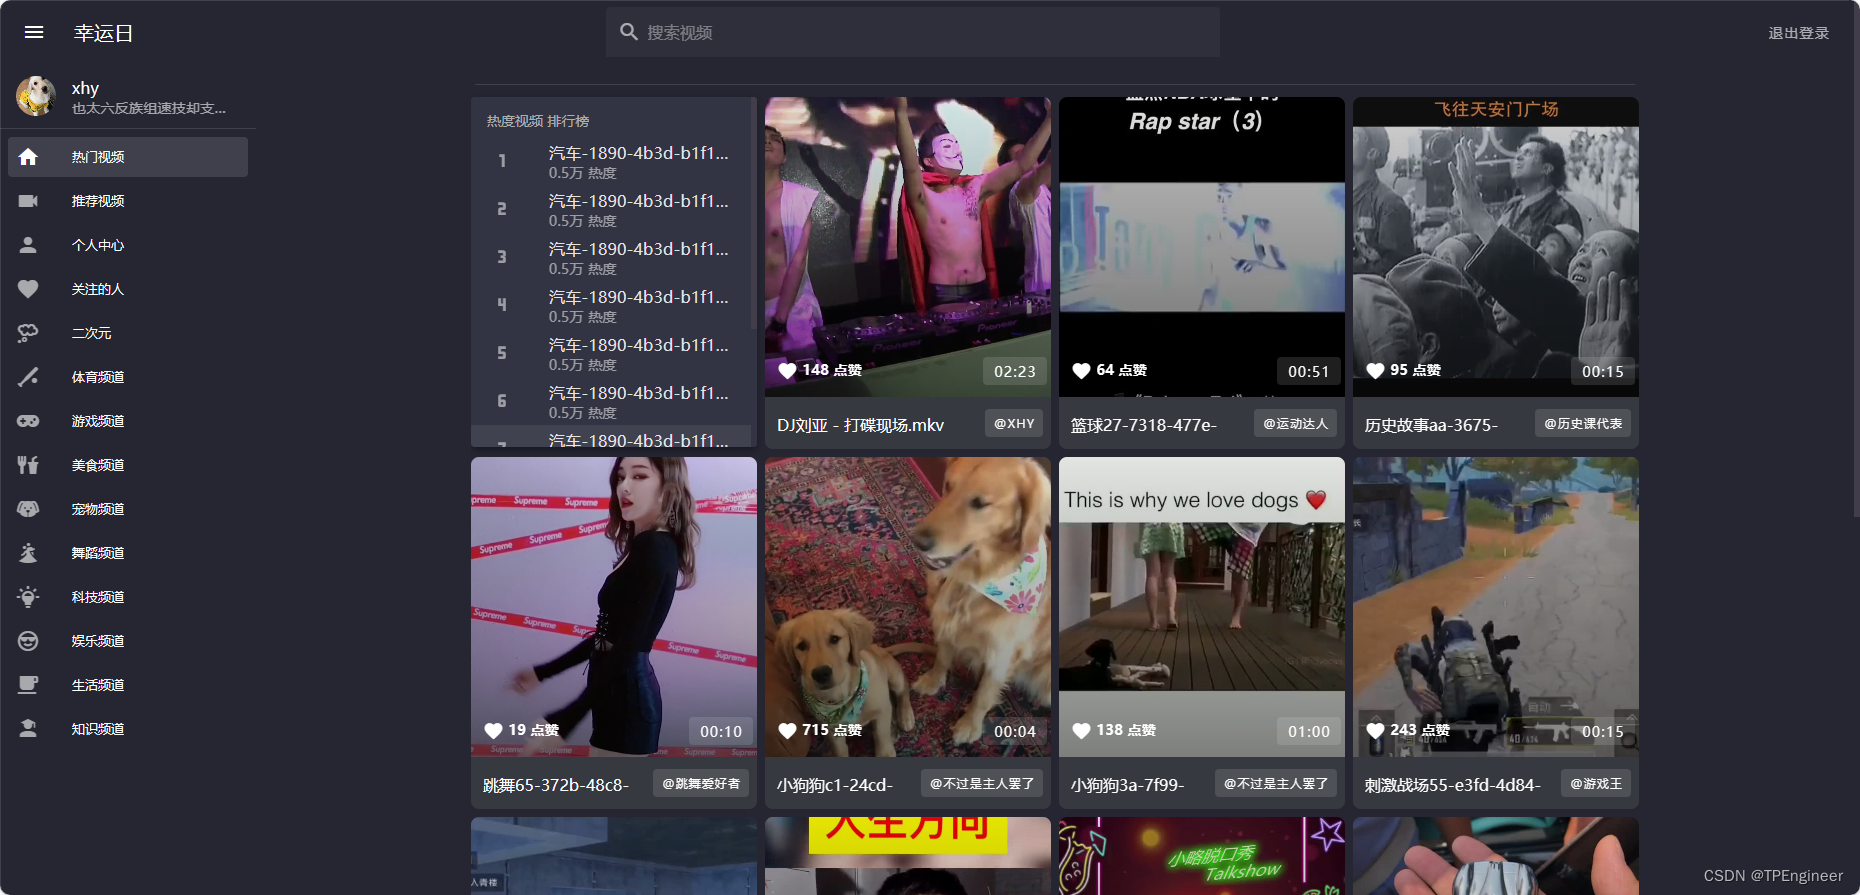
Task: Open the @运动达人 author tag
Action: (x=1295, y=423)
